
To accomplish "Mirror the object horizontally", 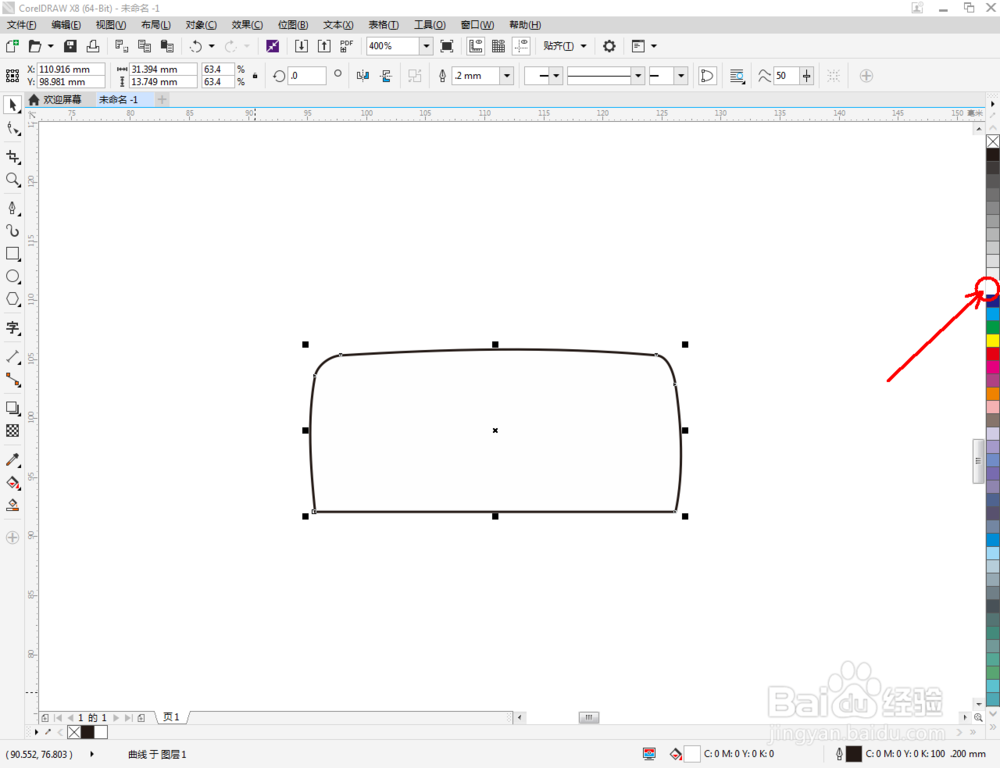I will 363,76.
